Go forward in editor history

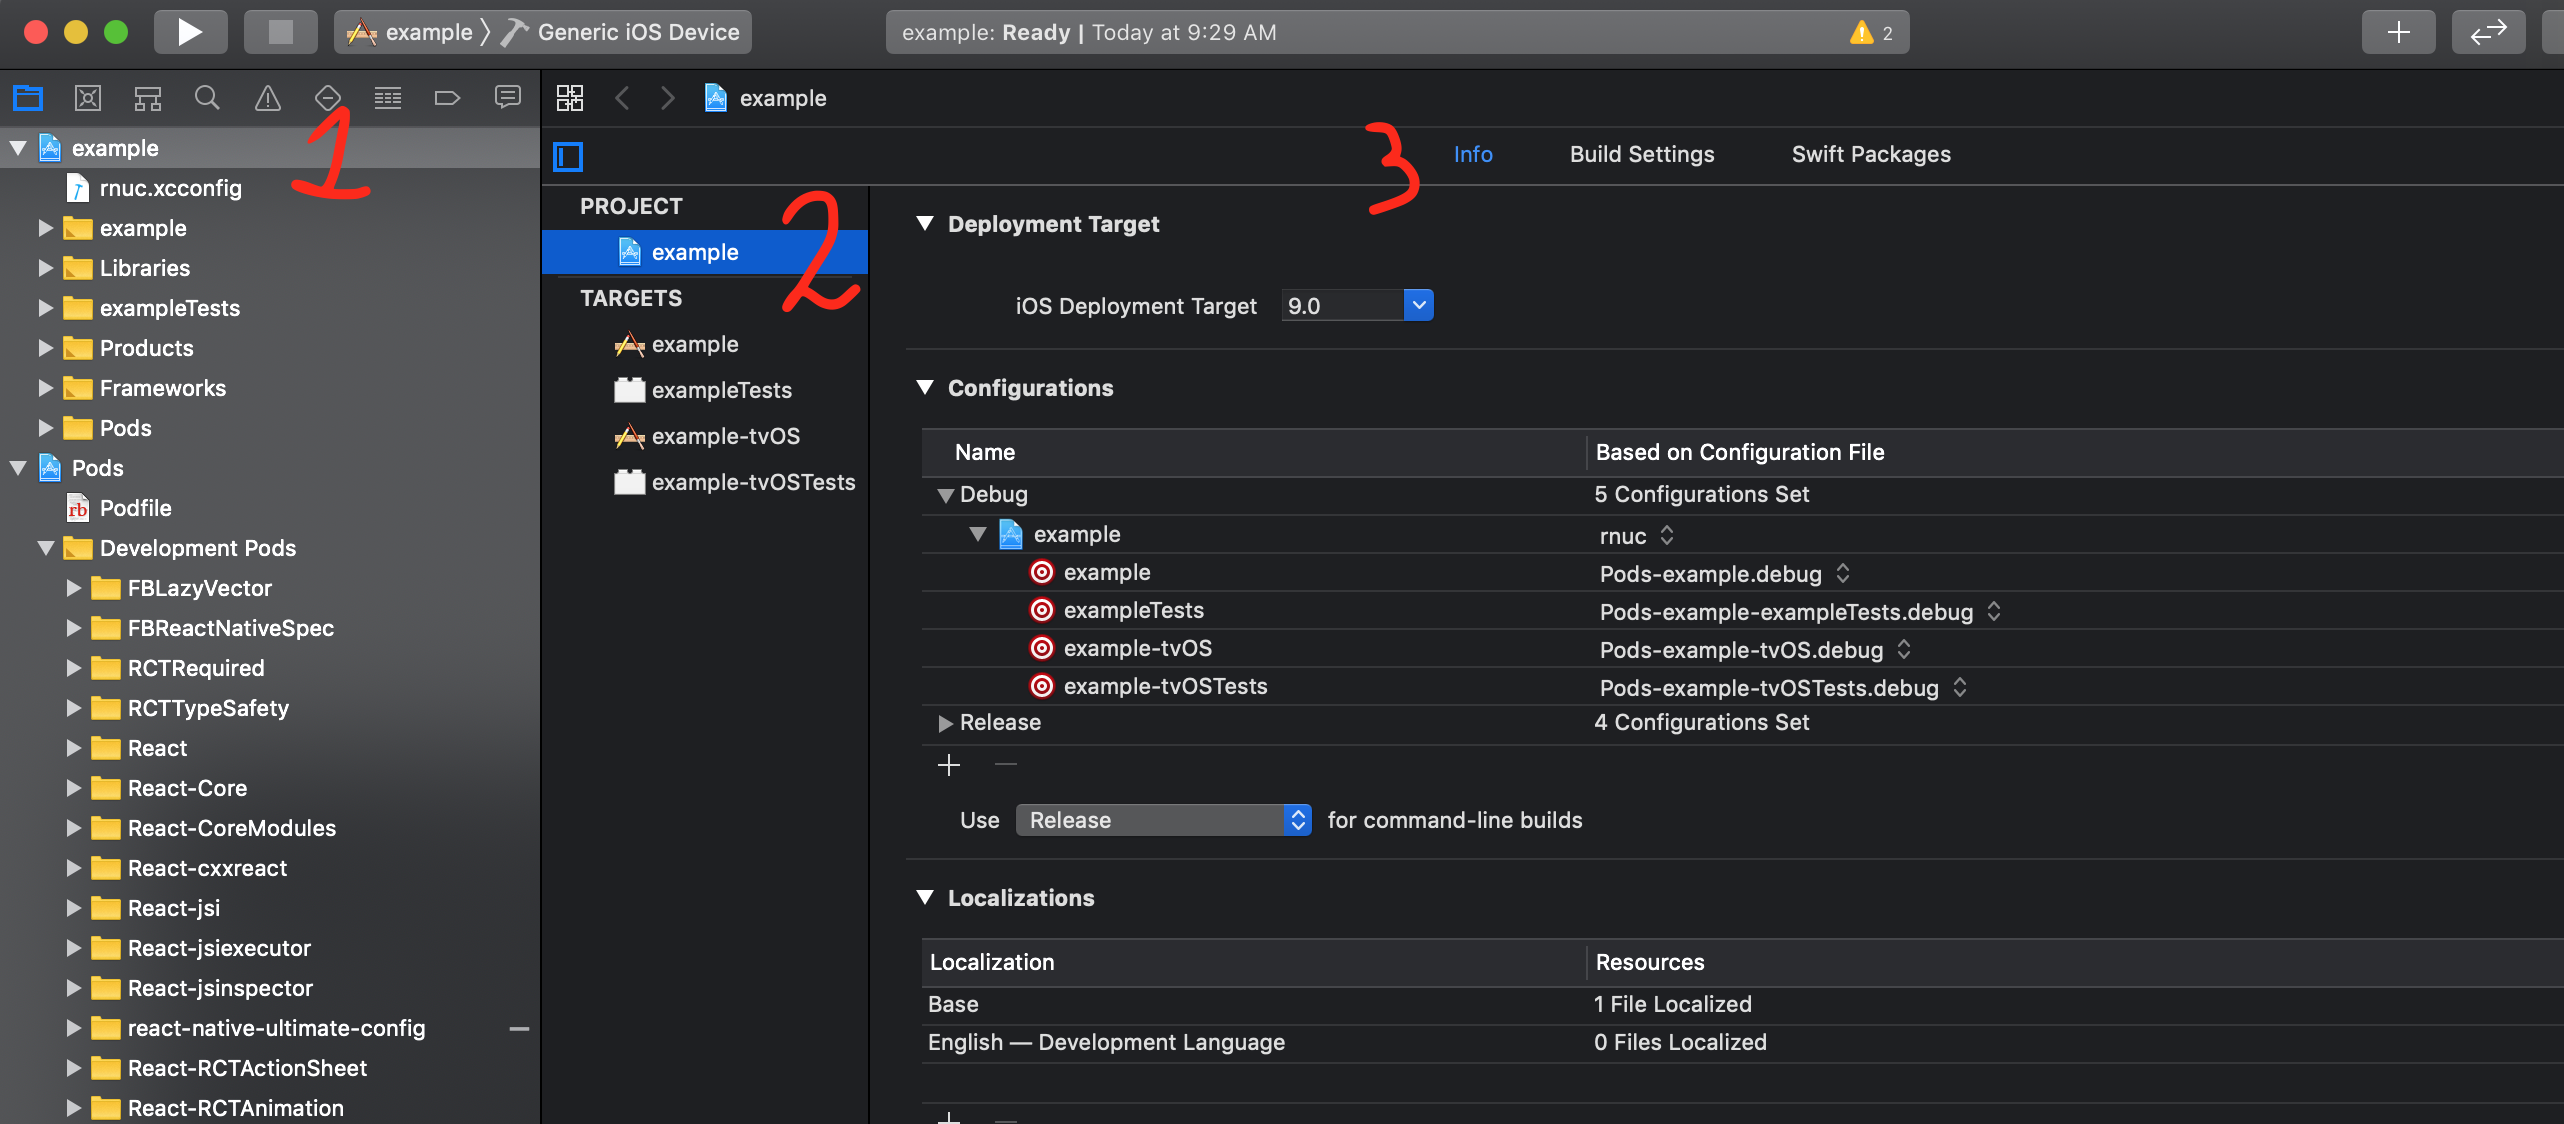point(668,98)
